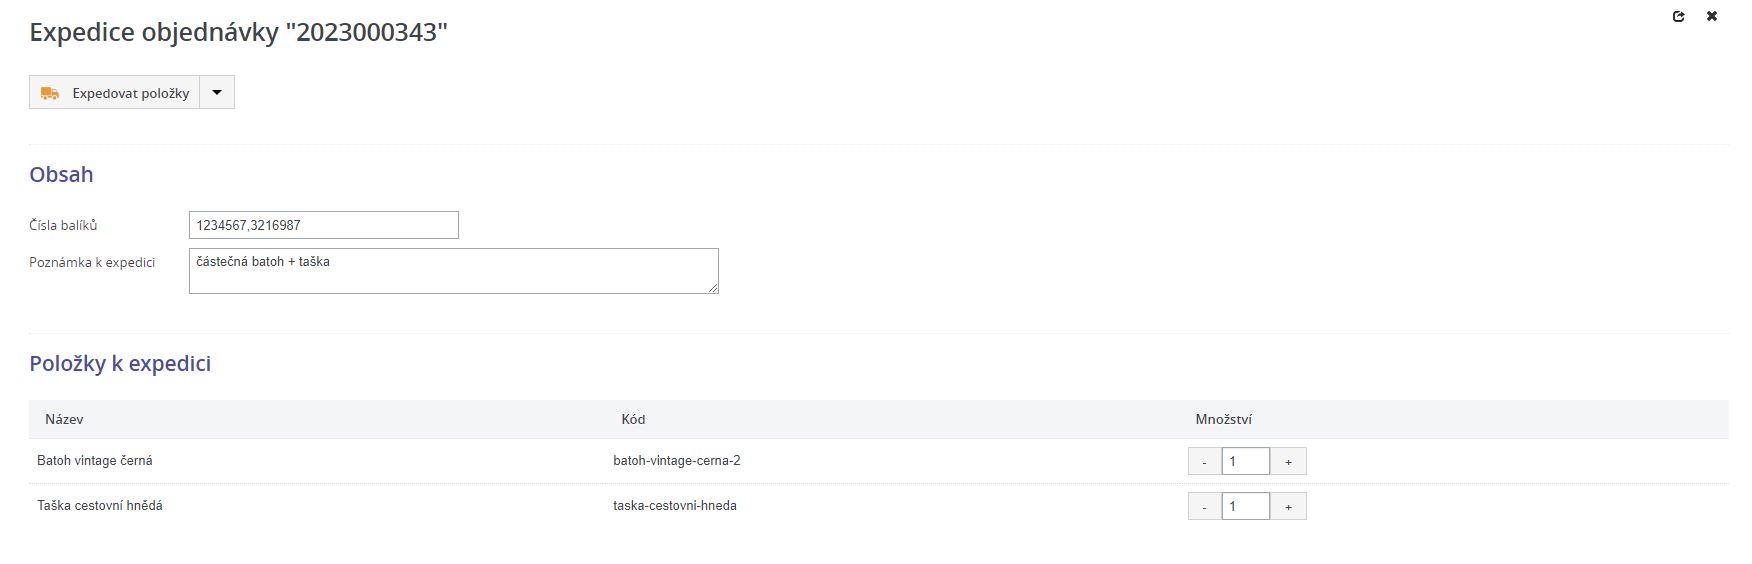Click the share/open-externally arrow icon
Viewport: 1752px width, 564px height.
(1678, 16)
